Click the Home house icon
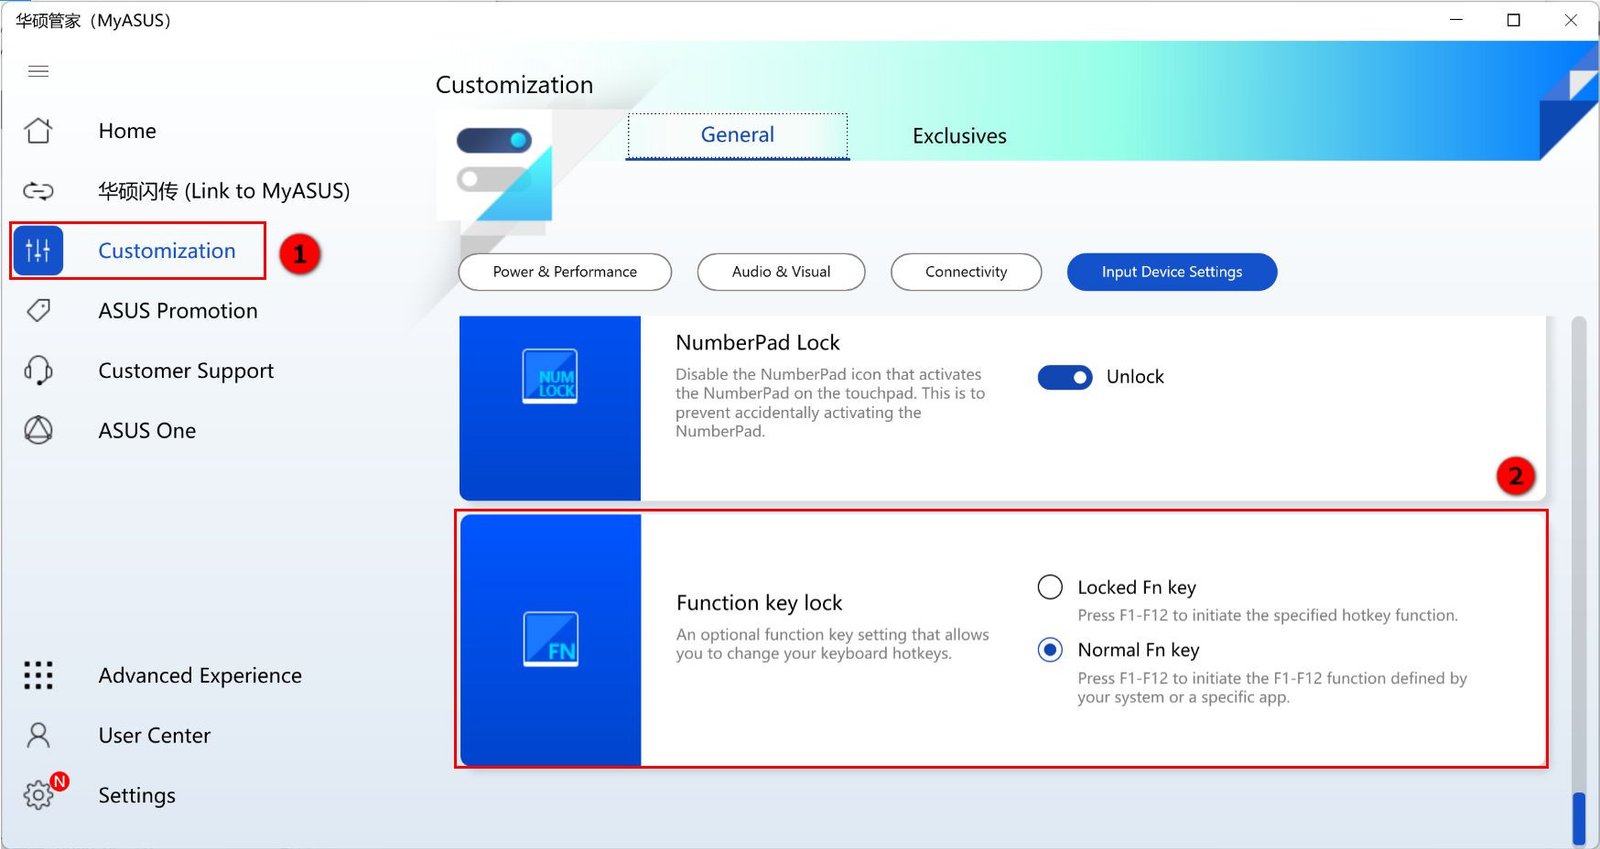Image resolution: width=1600 pixels, height=849 pixels. tap(38, 131)
